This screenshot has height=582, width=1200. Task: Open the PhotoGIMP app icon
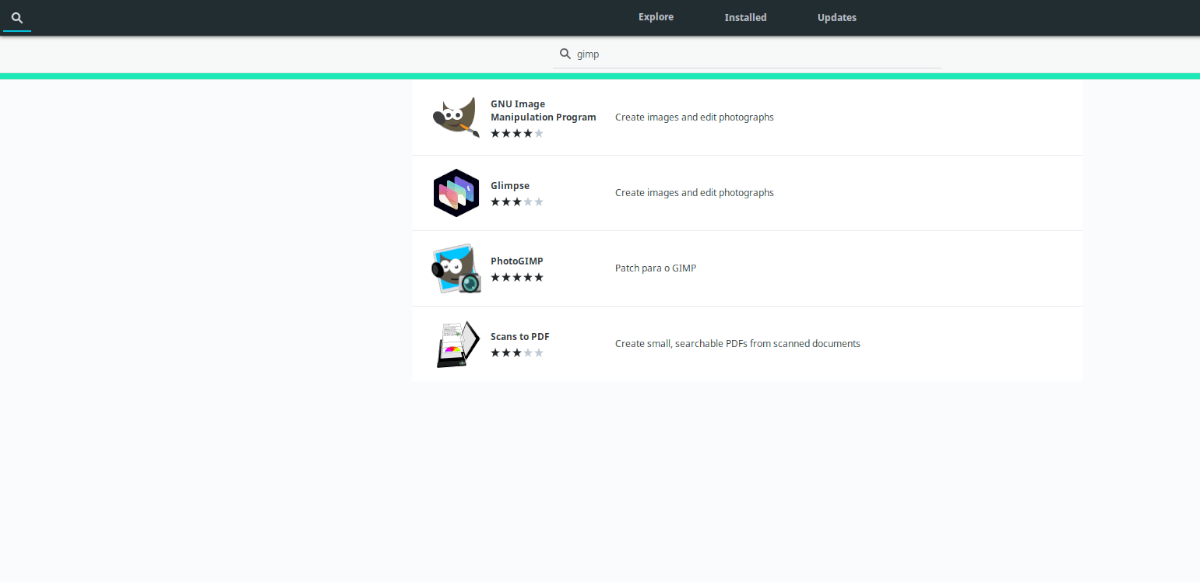[456, 268]
